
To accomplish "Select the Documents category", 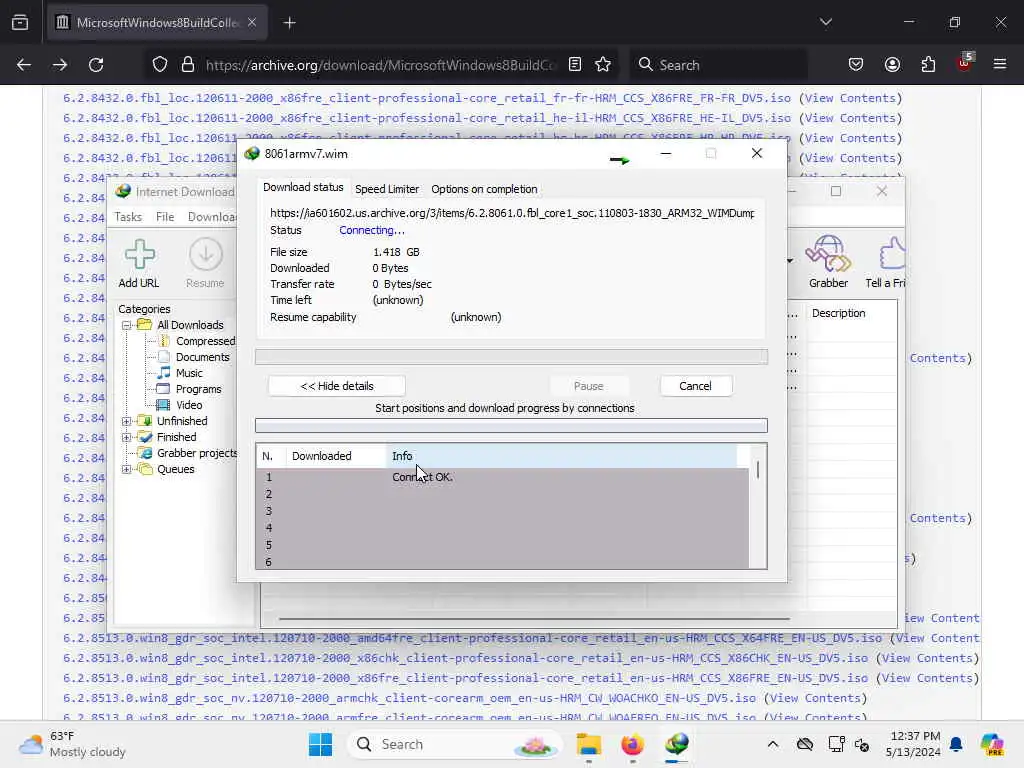I will click(x=202, y=357).
